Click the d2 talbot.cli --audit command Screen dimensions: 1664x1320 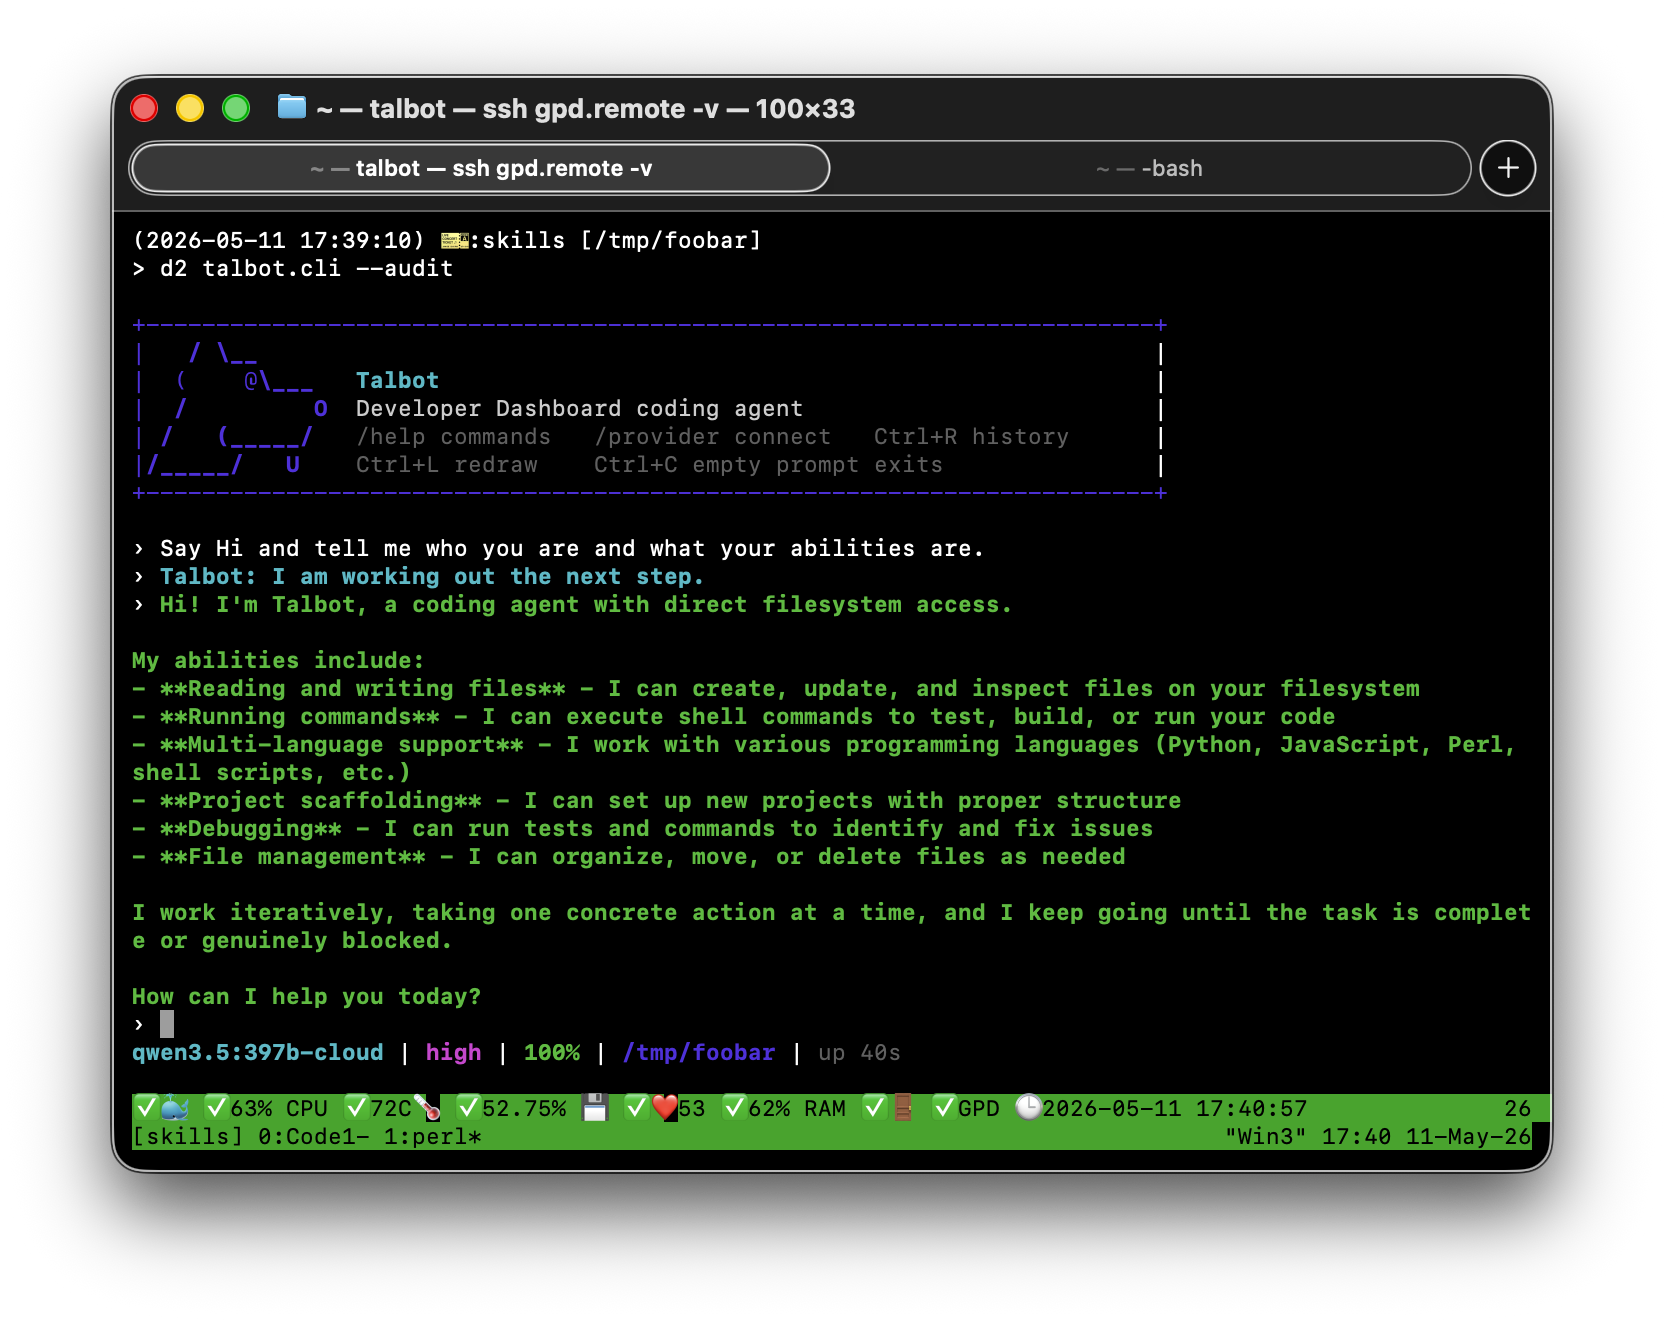click(x=306, y=268)
